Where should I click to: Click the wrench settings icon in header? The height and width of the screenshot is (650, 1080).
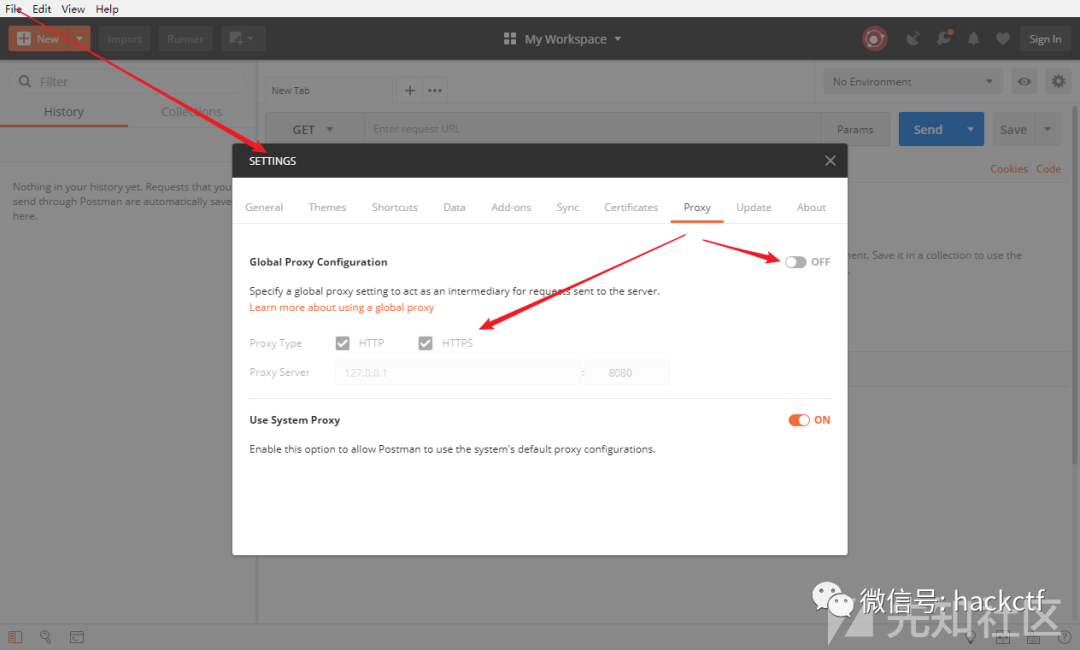tap(944, 38)
